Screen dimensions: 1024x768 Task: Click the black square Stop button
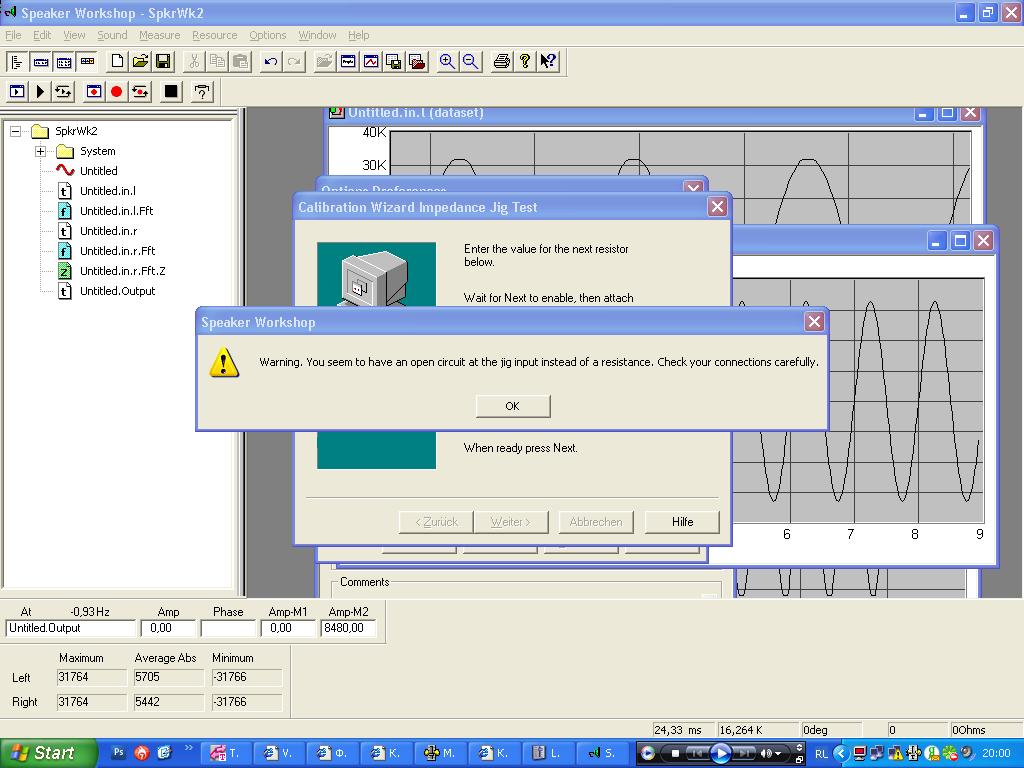171,92
